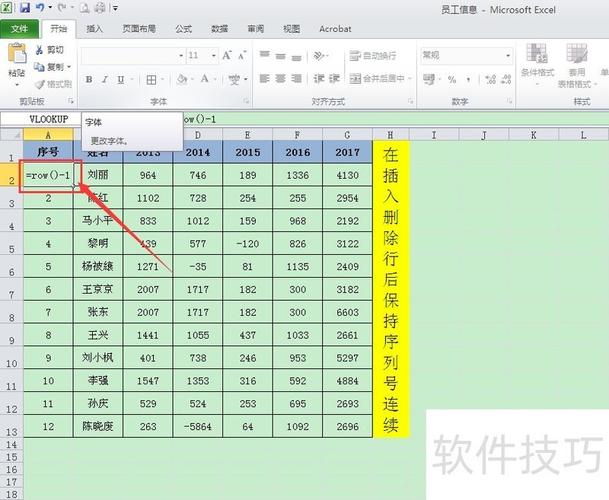This screenshot has height=500, width=609.
Task: Switch to the Formulas ribbon tab
Action: pyautogui.click(x=183, y=29)
